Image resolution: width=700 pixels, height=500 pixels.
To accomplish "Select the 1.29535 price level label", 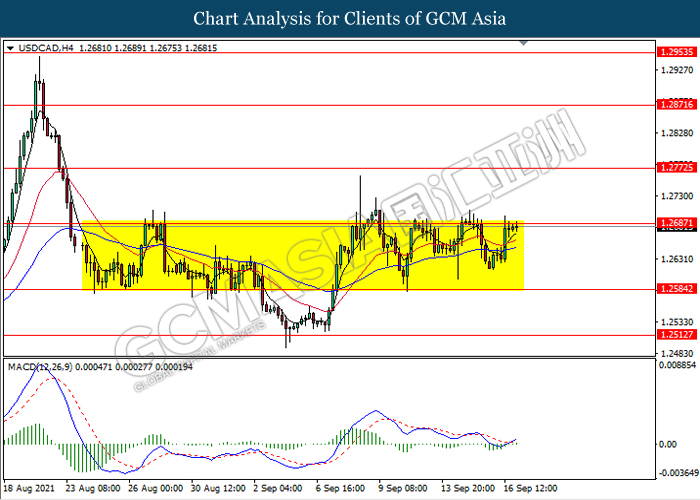I will tap(677, 52).
